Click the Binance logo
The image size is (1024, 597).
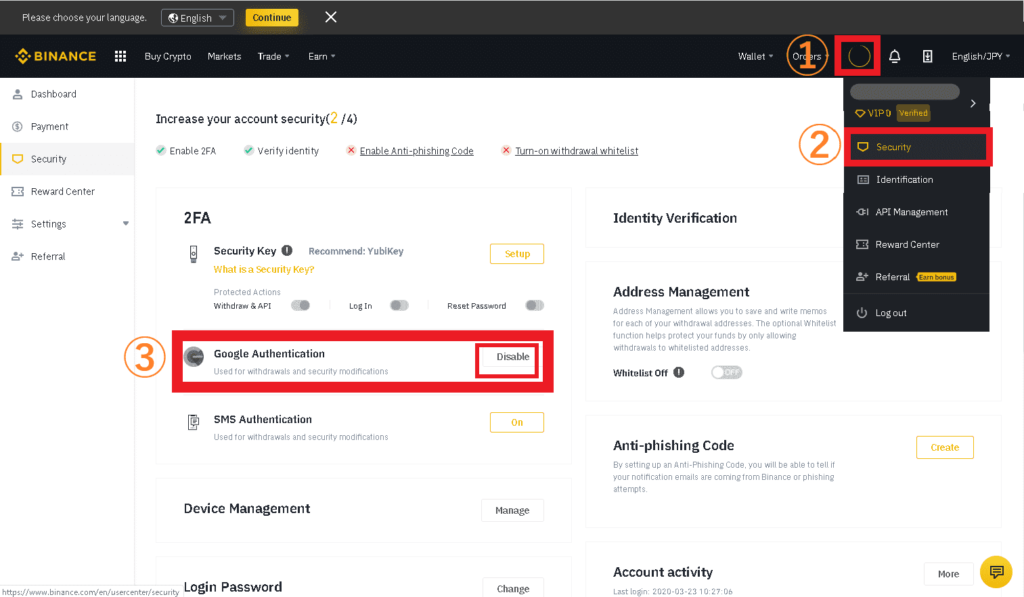point(56,56)
